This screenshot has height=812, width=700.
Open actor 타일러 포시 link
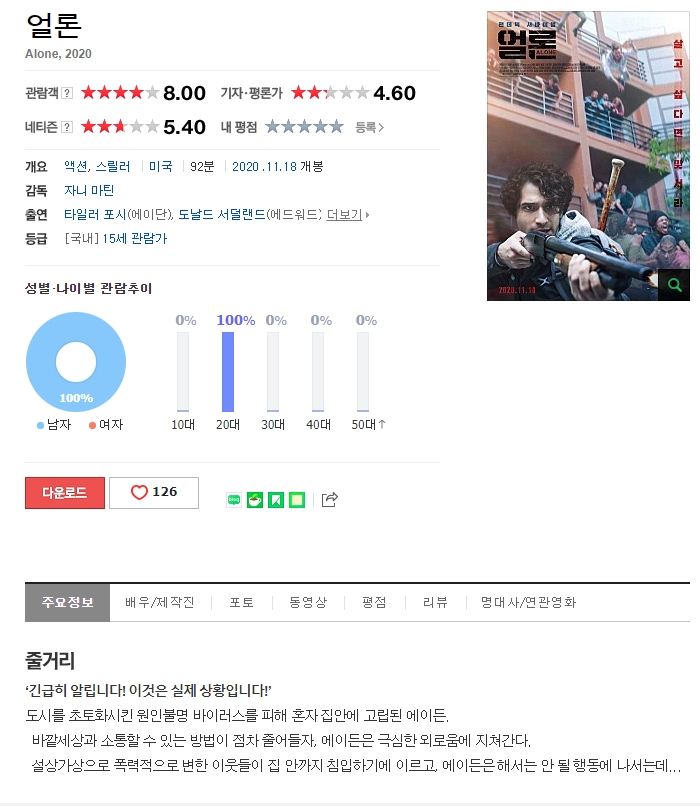pyautogui.click(x=95, y=214)
